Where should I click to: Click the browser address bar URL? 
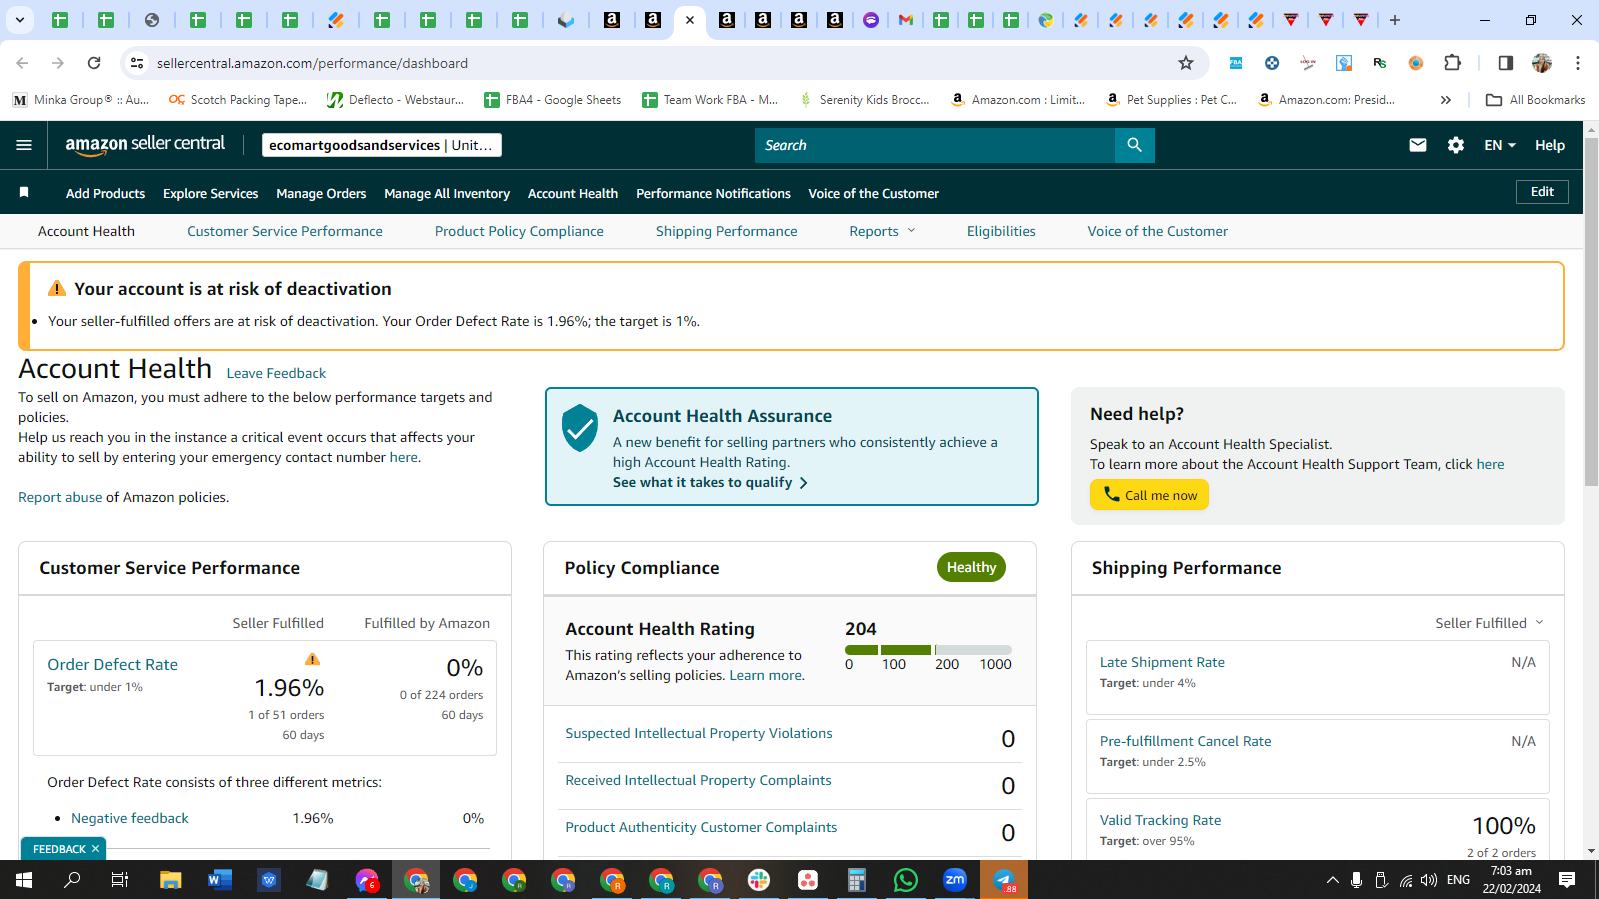[312, 63]
